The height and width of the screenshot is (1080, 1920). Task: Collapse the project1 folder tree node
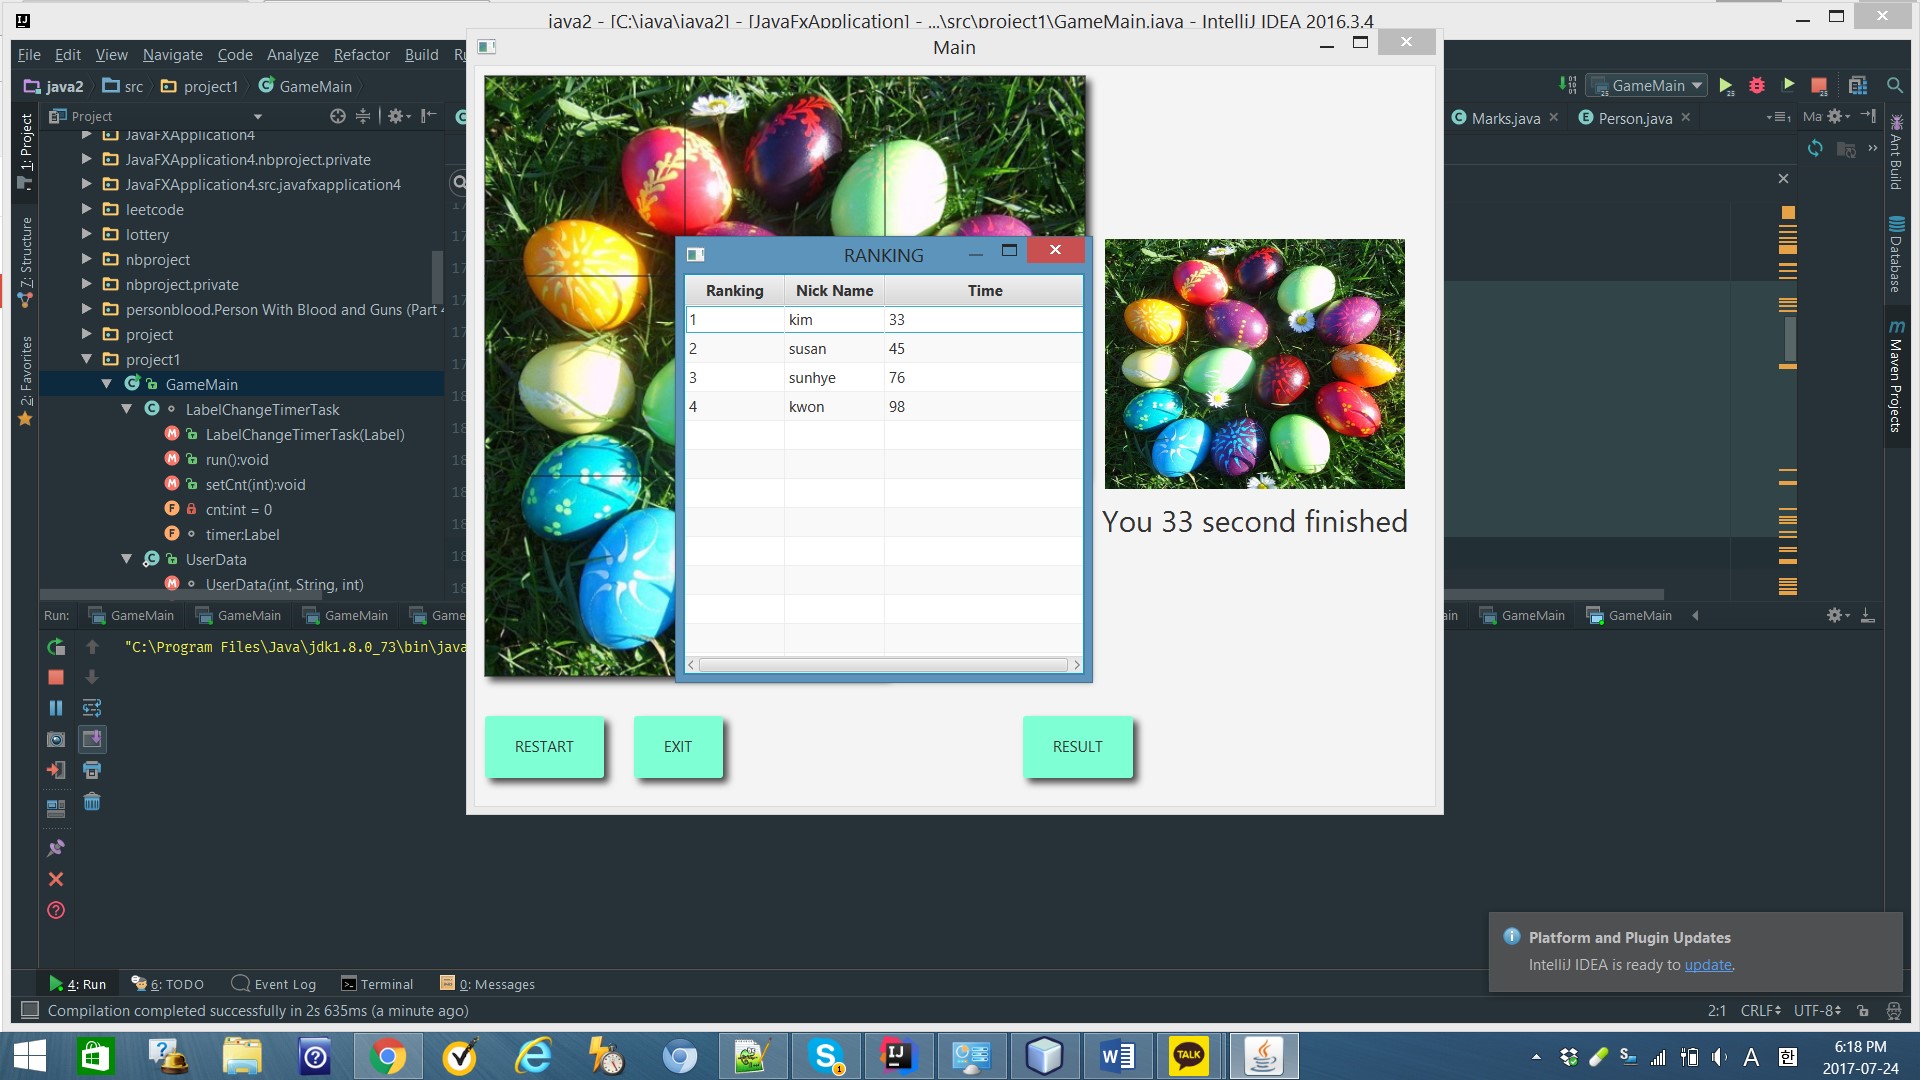point(86,359)
